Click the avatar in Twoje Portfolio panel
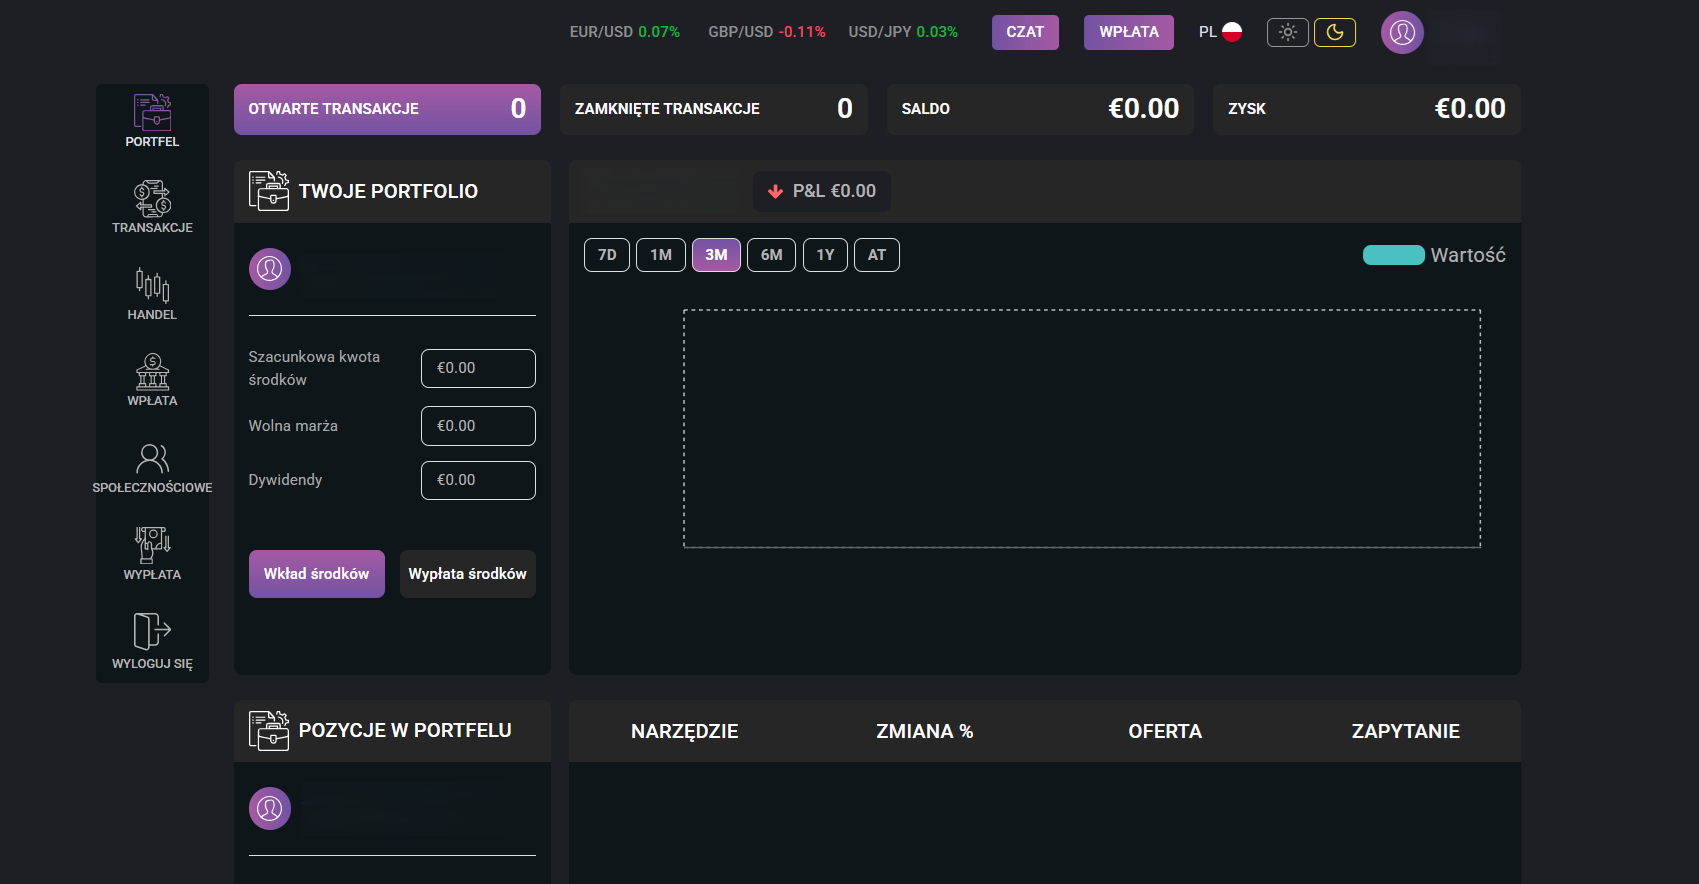 click(x=270, y=269)
